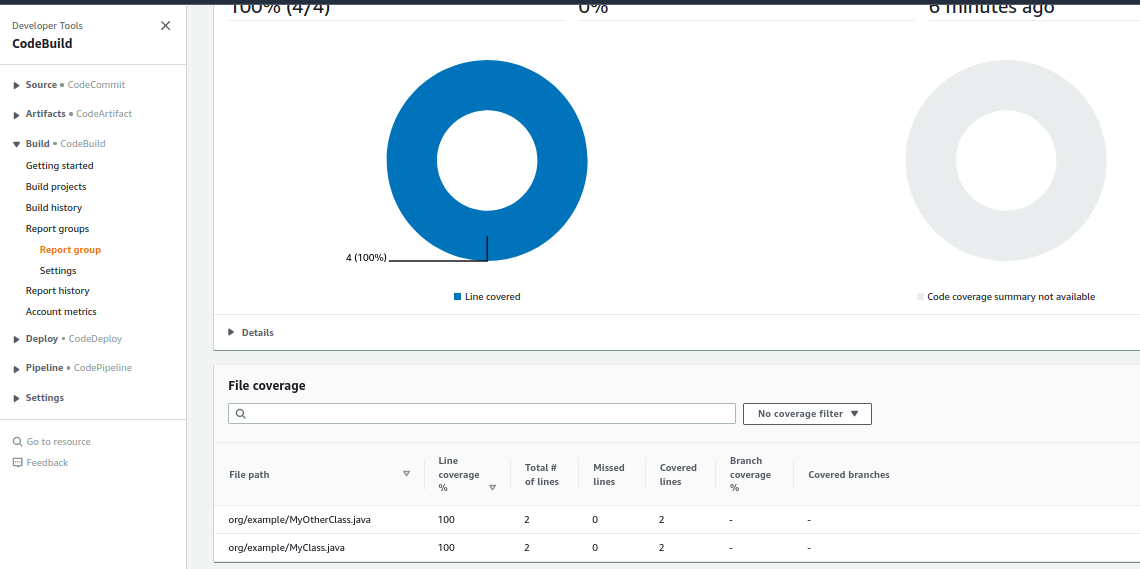Expand the Artifacts CodeArtifact section

16,115
